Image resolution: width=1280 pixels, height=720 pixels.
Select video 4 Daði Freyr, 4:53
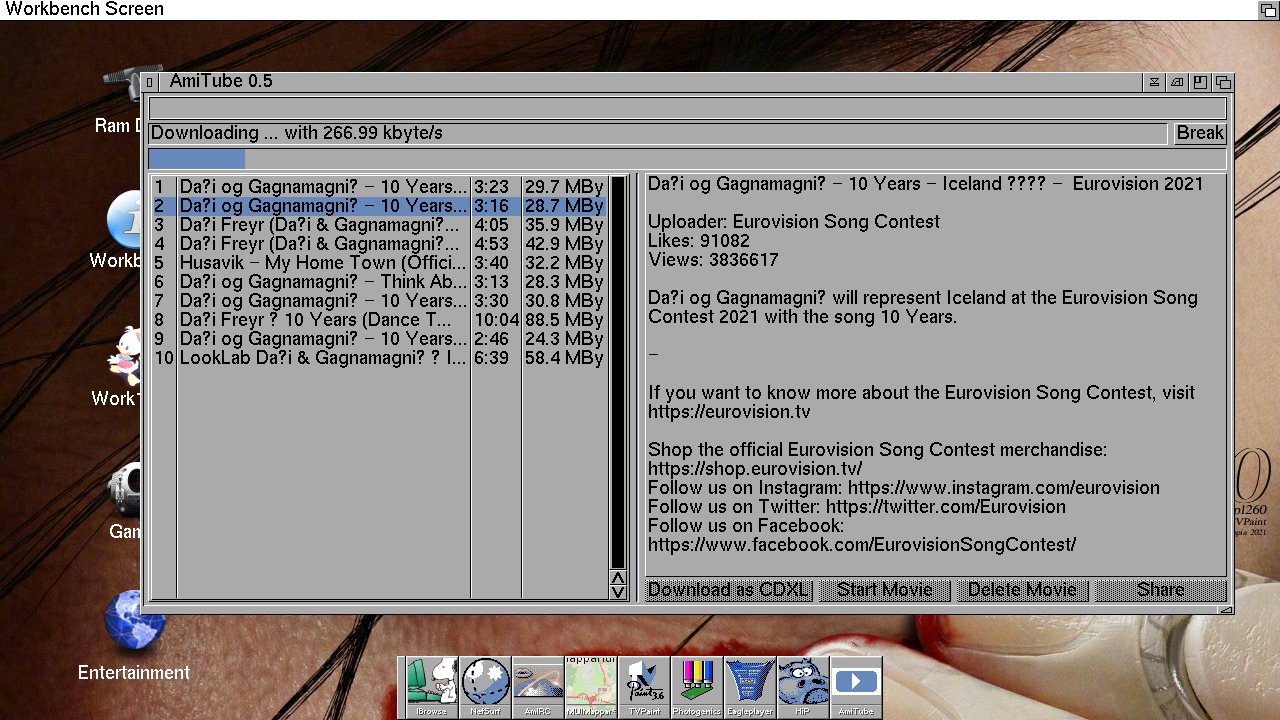(x=379, y=244)
